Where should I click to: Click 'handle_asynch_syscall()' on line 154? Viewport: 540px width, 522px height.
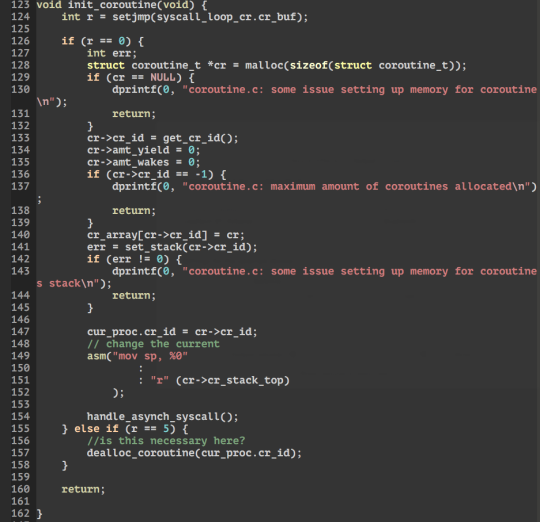click(x=159, y=417)
